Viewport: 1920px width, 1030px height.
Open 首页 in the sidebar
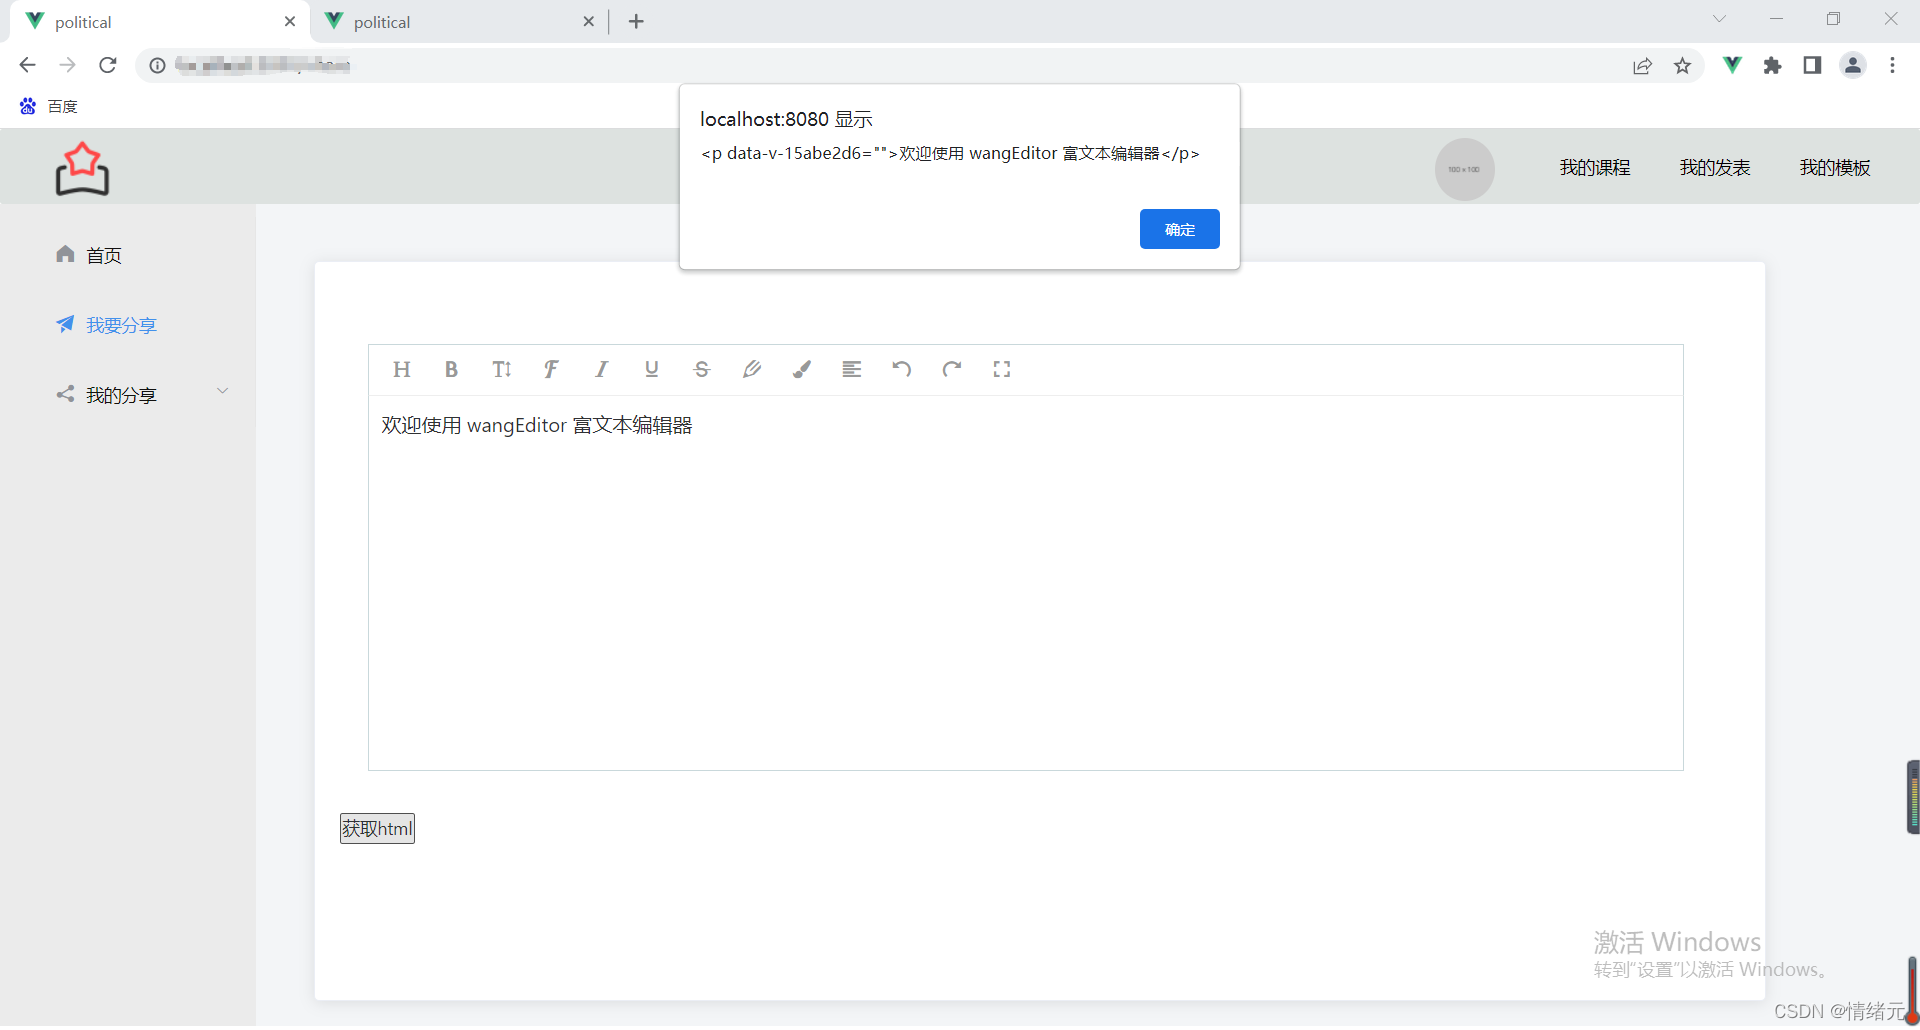coord(104,256)
